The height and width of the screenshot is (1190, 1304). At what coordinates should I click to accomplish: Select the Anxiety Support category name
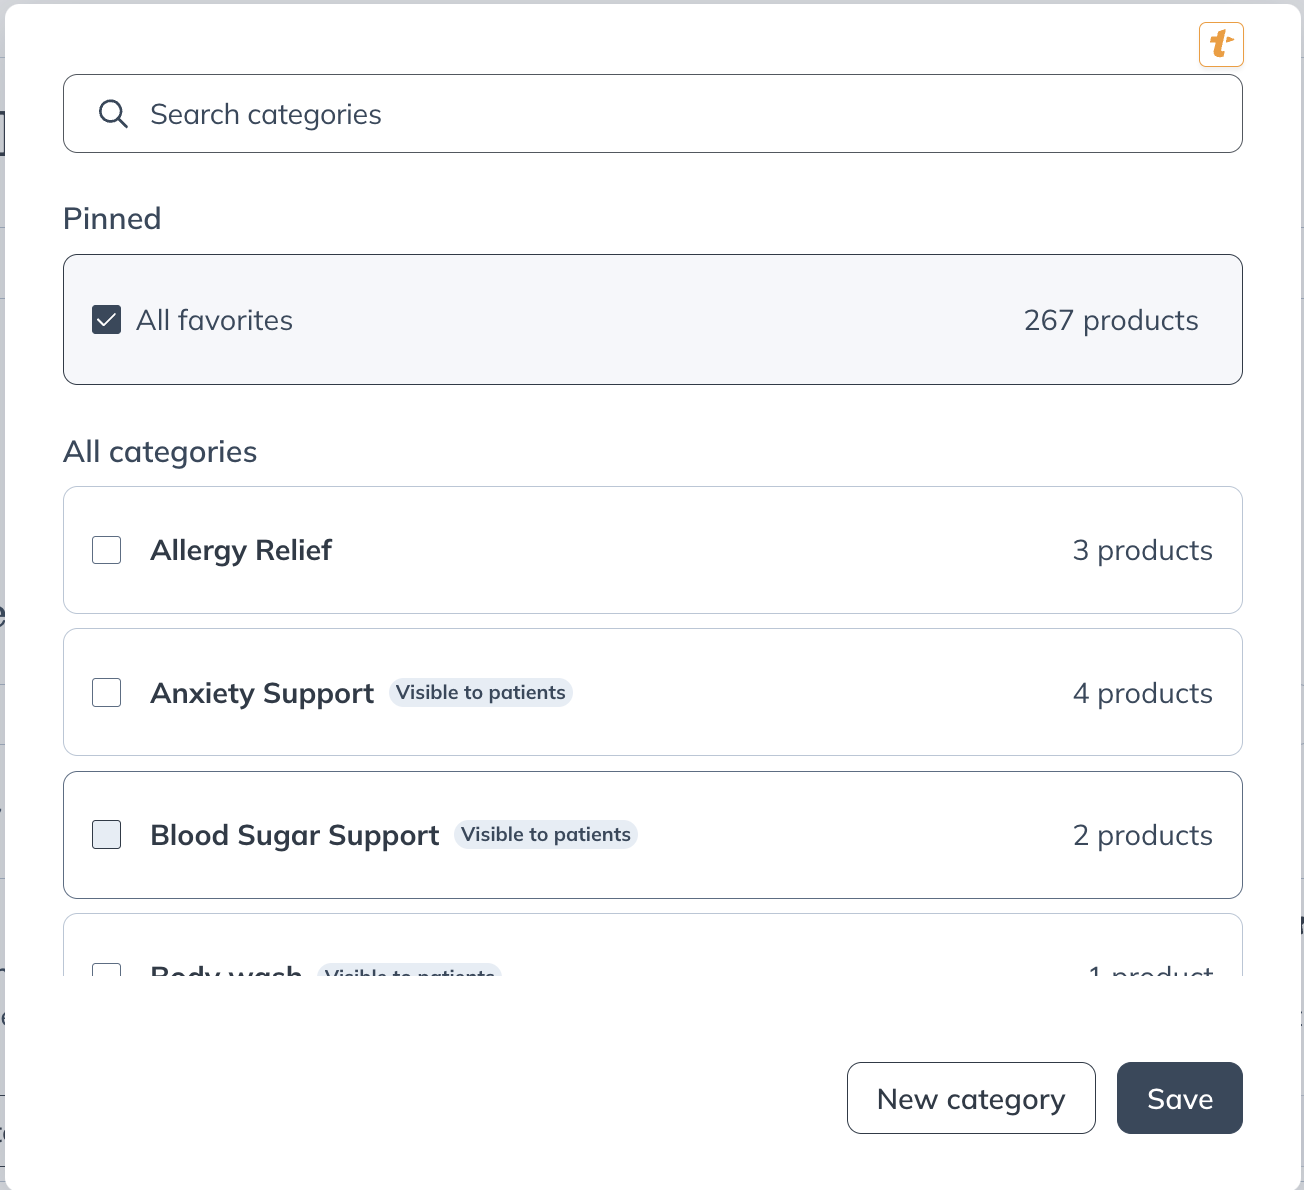262,693
